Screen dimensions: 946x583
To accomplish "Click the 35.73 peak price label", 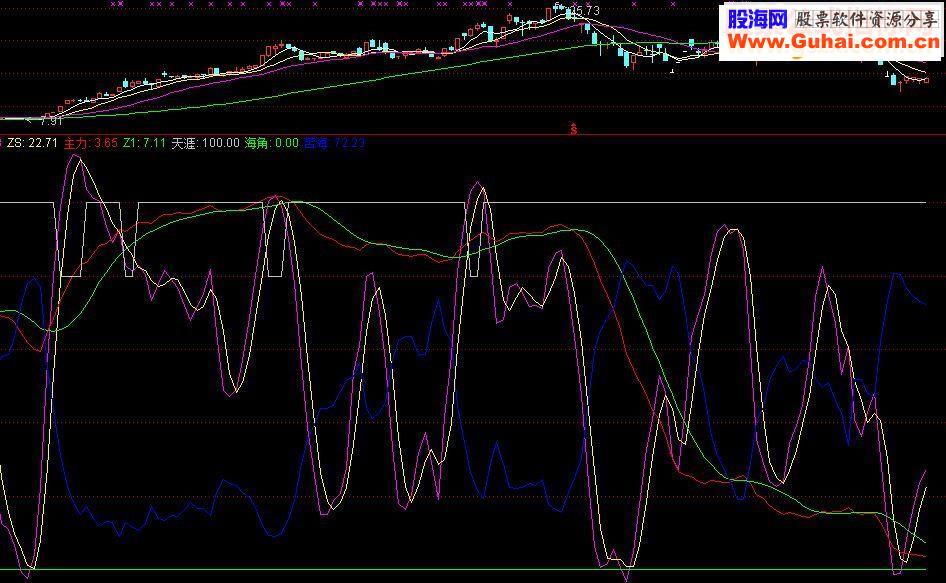I will tap(585, 11).
